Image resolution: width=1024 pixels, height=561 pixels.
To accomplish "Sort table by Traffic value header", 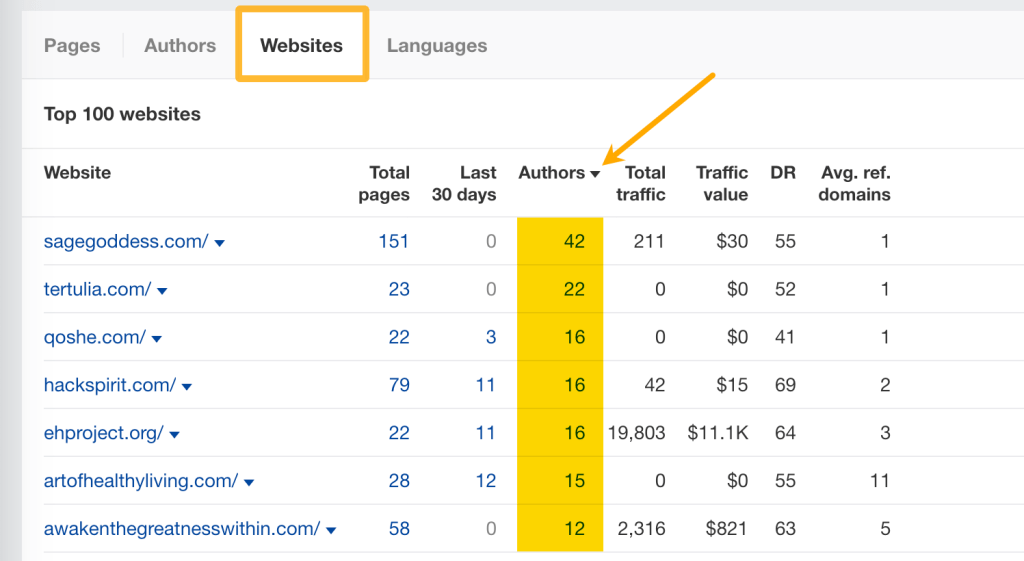I will (722, 184).
